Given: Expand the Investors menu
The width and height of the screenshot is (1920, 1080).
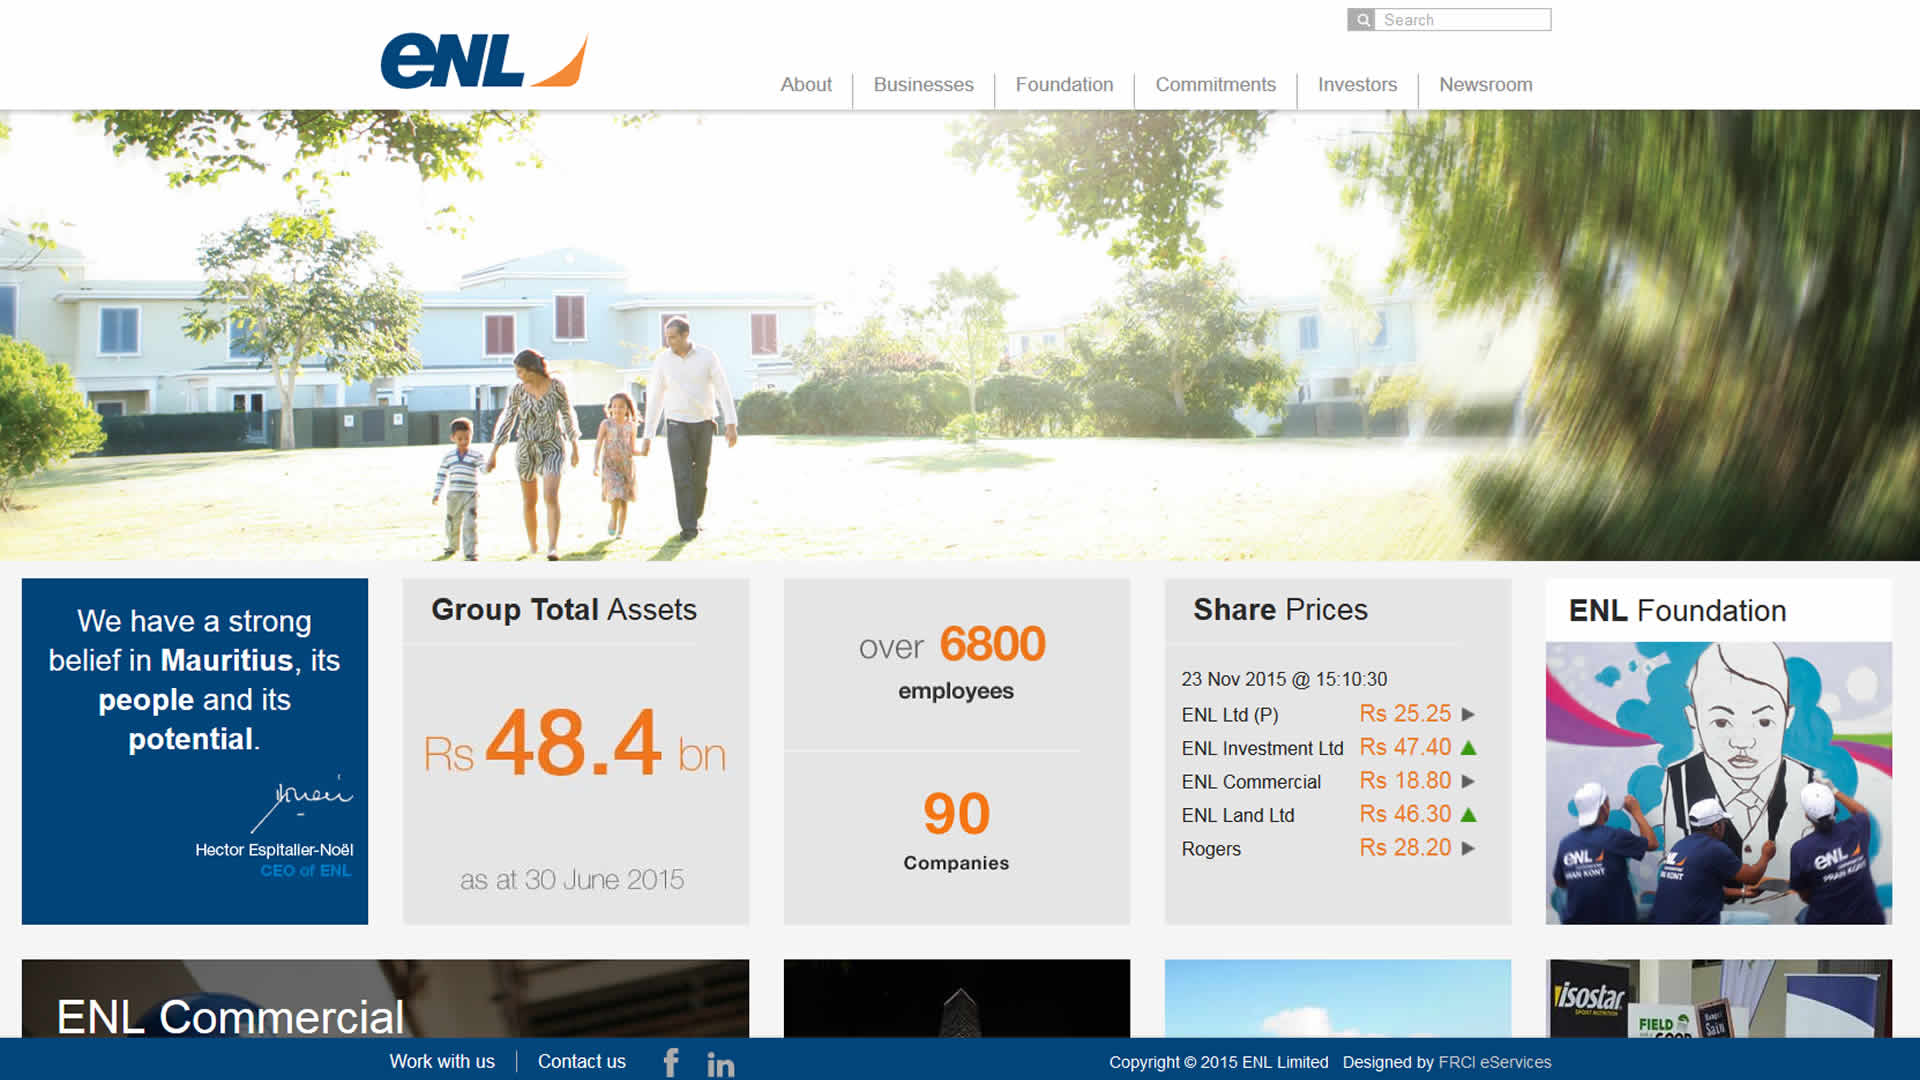Looking at the screenshot, I should [1357, 85].
